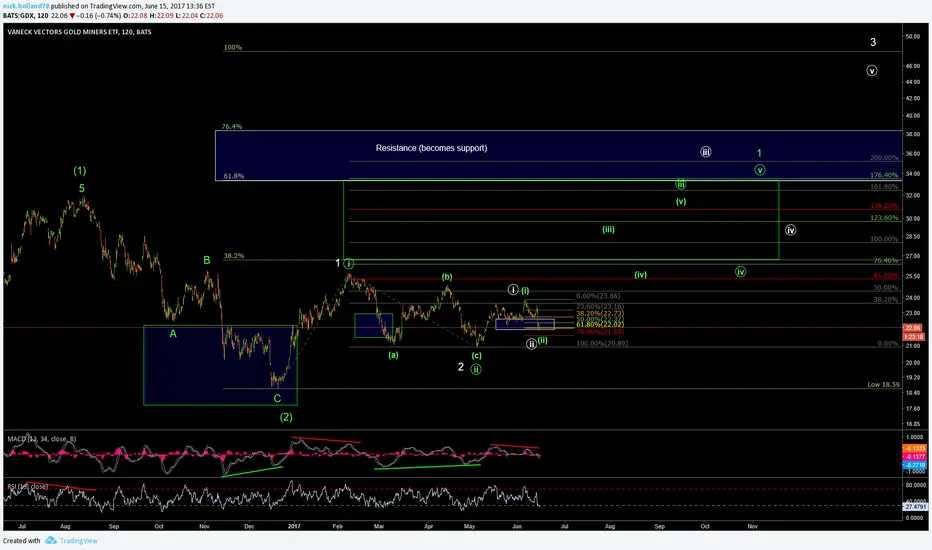Open the TradingView link beside "Created with"
Viewport: 932px width, 550px height.
click(x=78, y=540)
